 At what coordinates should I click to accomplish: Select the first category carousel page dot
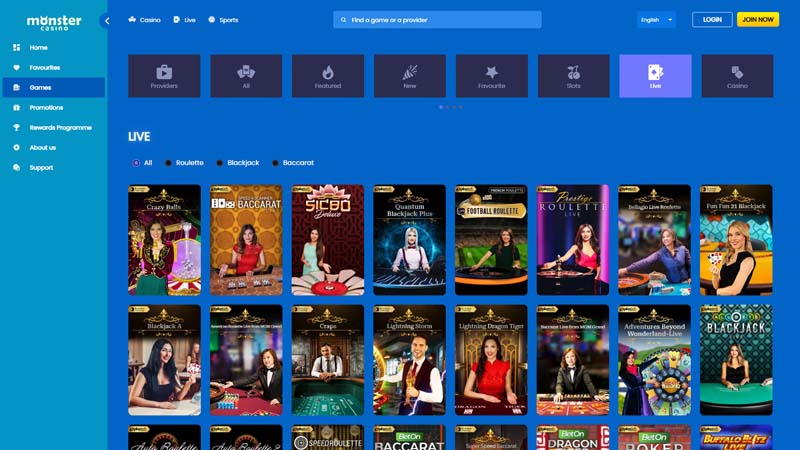tap(441, 107)
